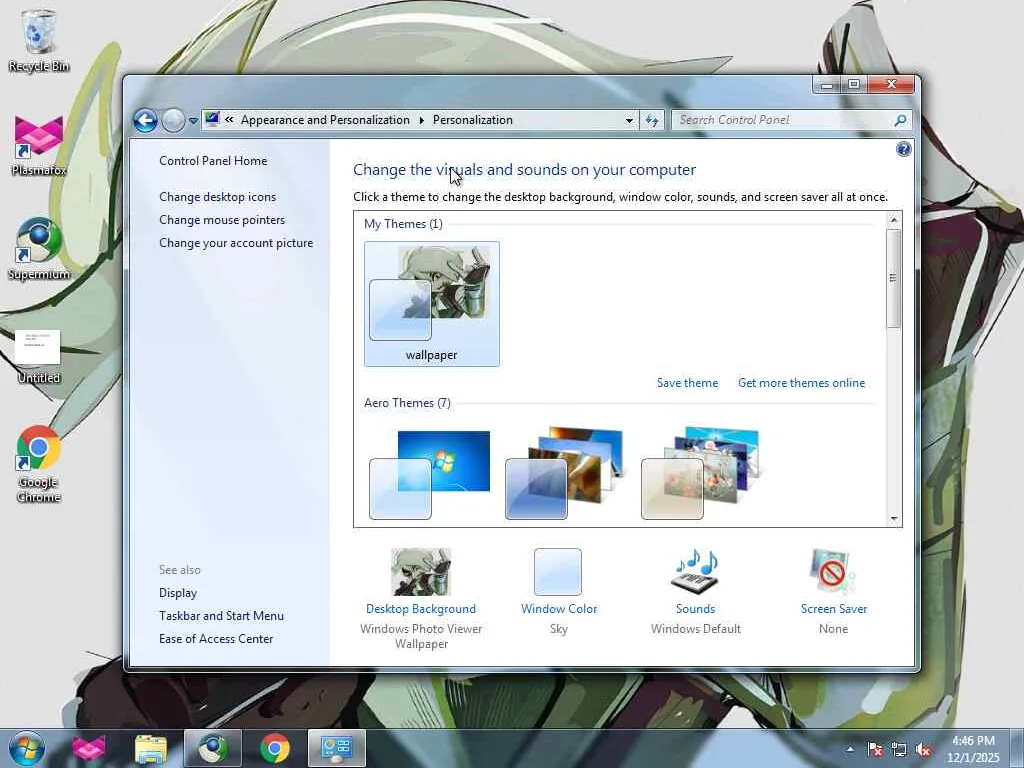The width and height of the screenshot is (1024, 768).
Task: Click the Action Center flag tray icon
Action: tap(875, 750)
